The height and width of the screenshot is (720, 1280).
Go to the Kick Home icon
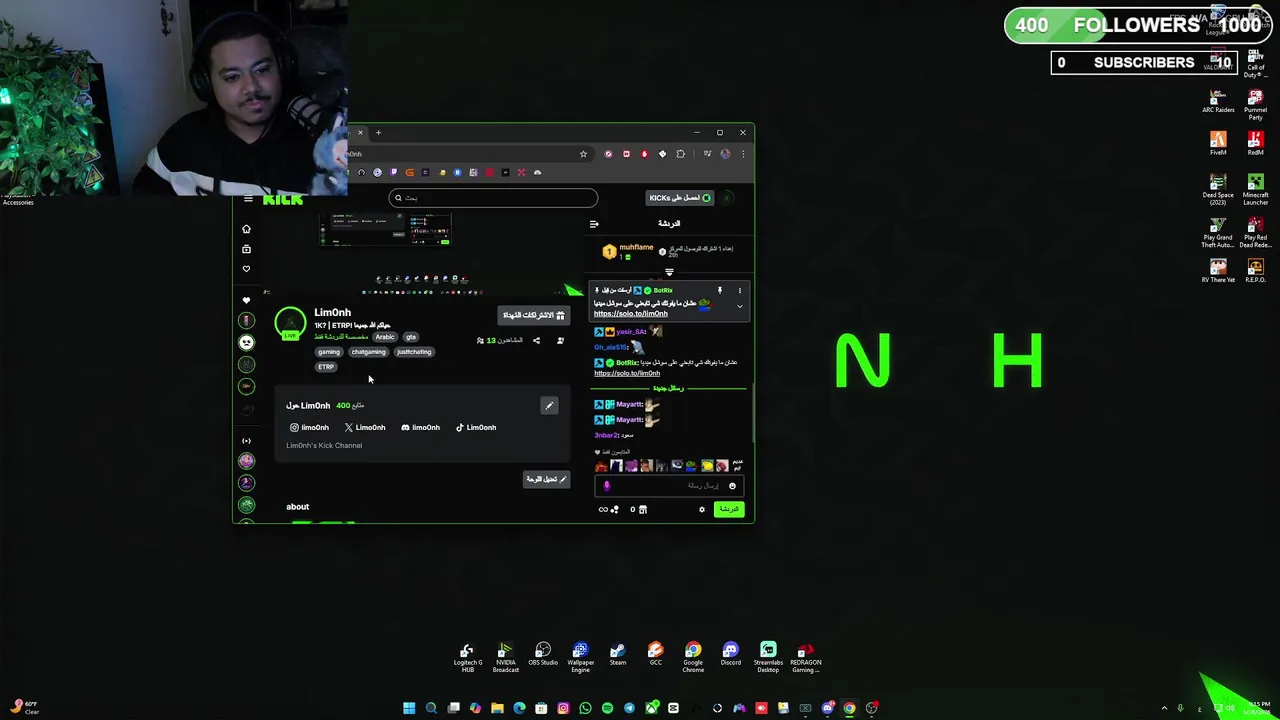pos(246,229)
